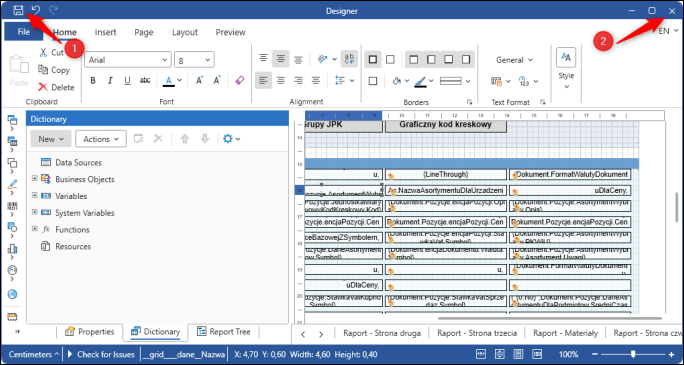The image size is (684, 365).
Task: Zoom out with the minus button
Action: coord(596,355)
